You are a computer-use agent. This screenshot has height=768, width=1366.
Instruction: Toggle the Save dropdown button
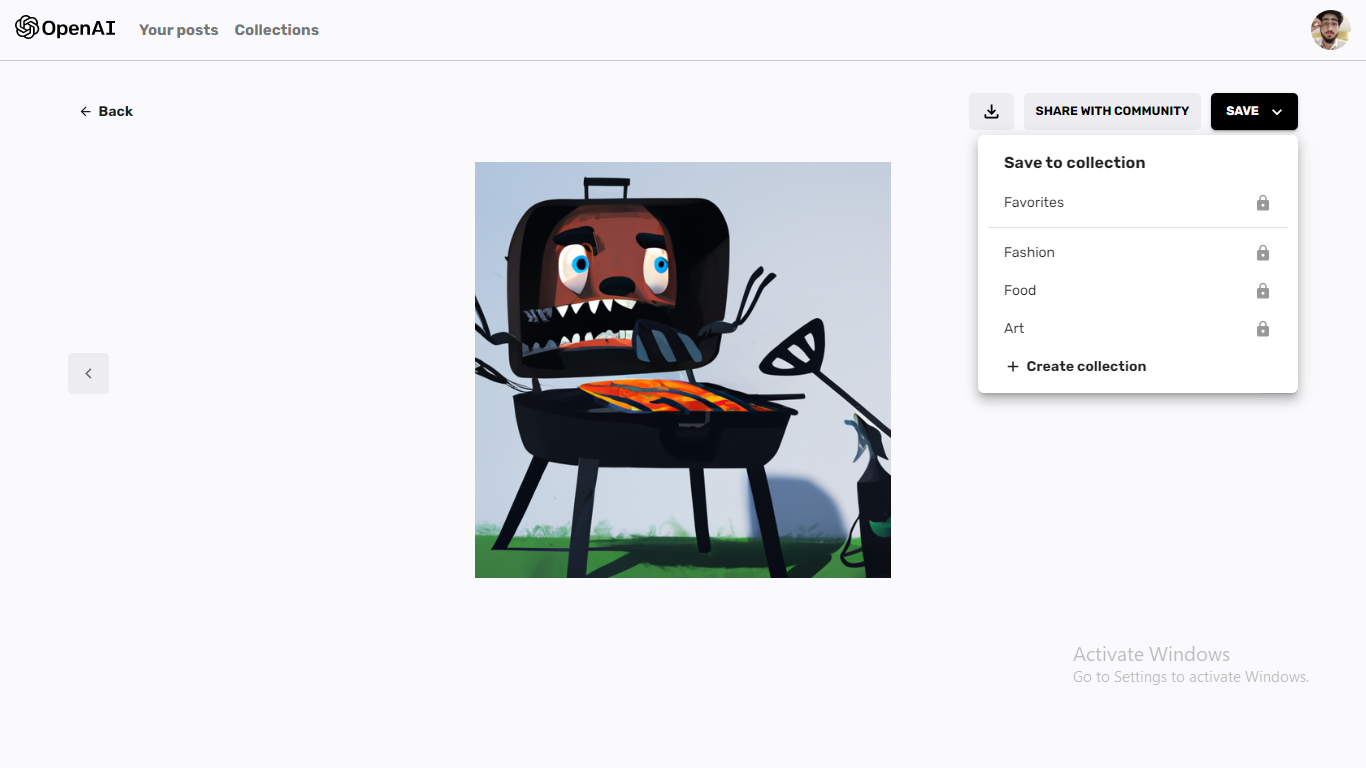(1254, 111)
